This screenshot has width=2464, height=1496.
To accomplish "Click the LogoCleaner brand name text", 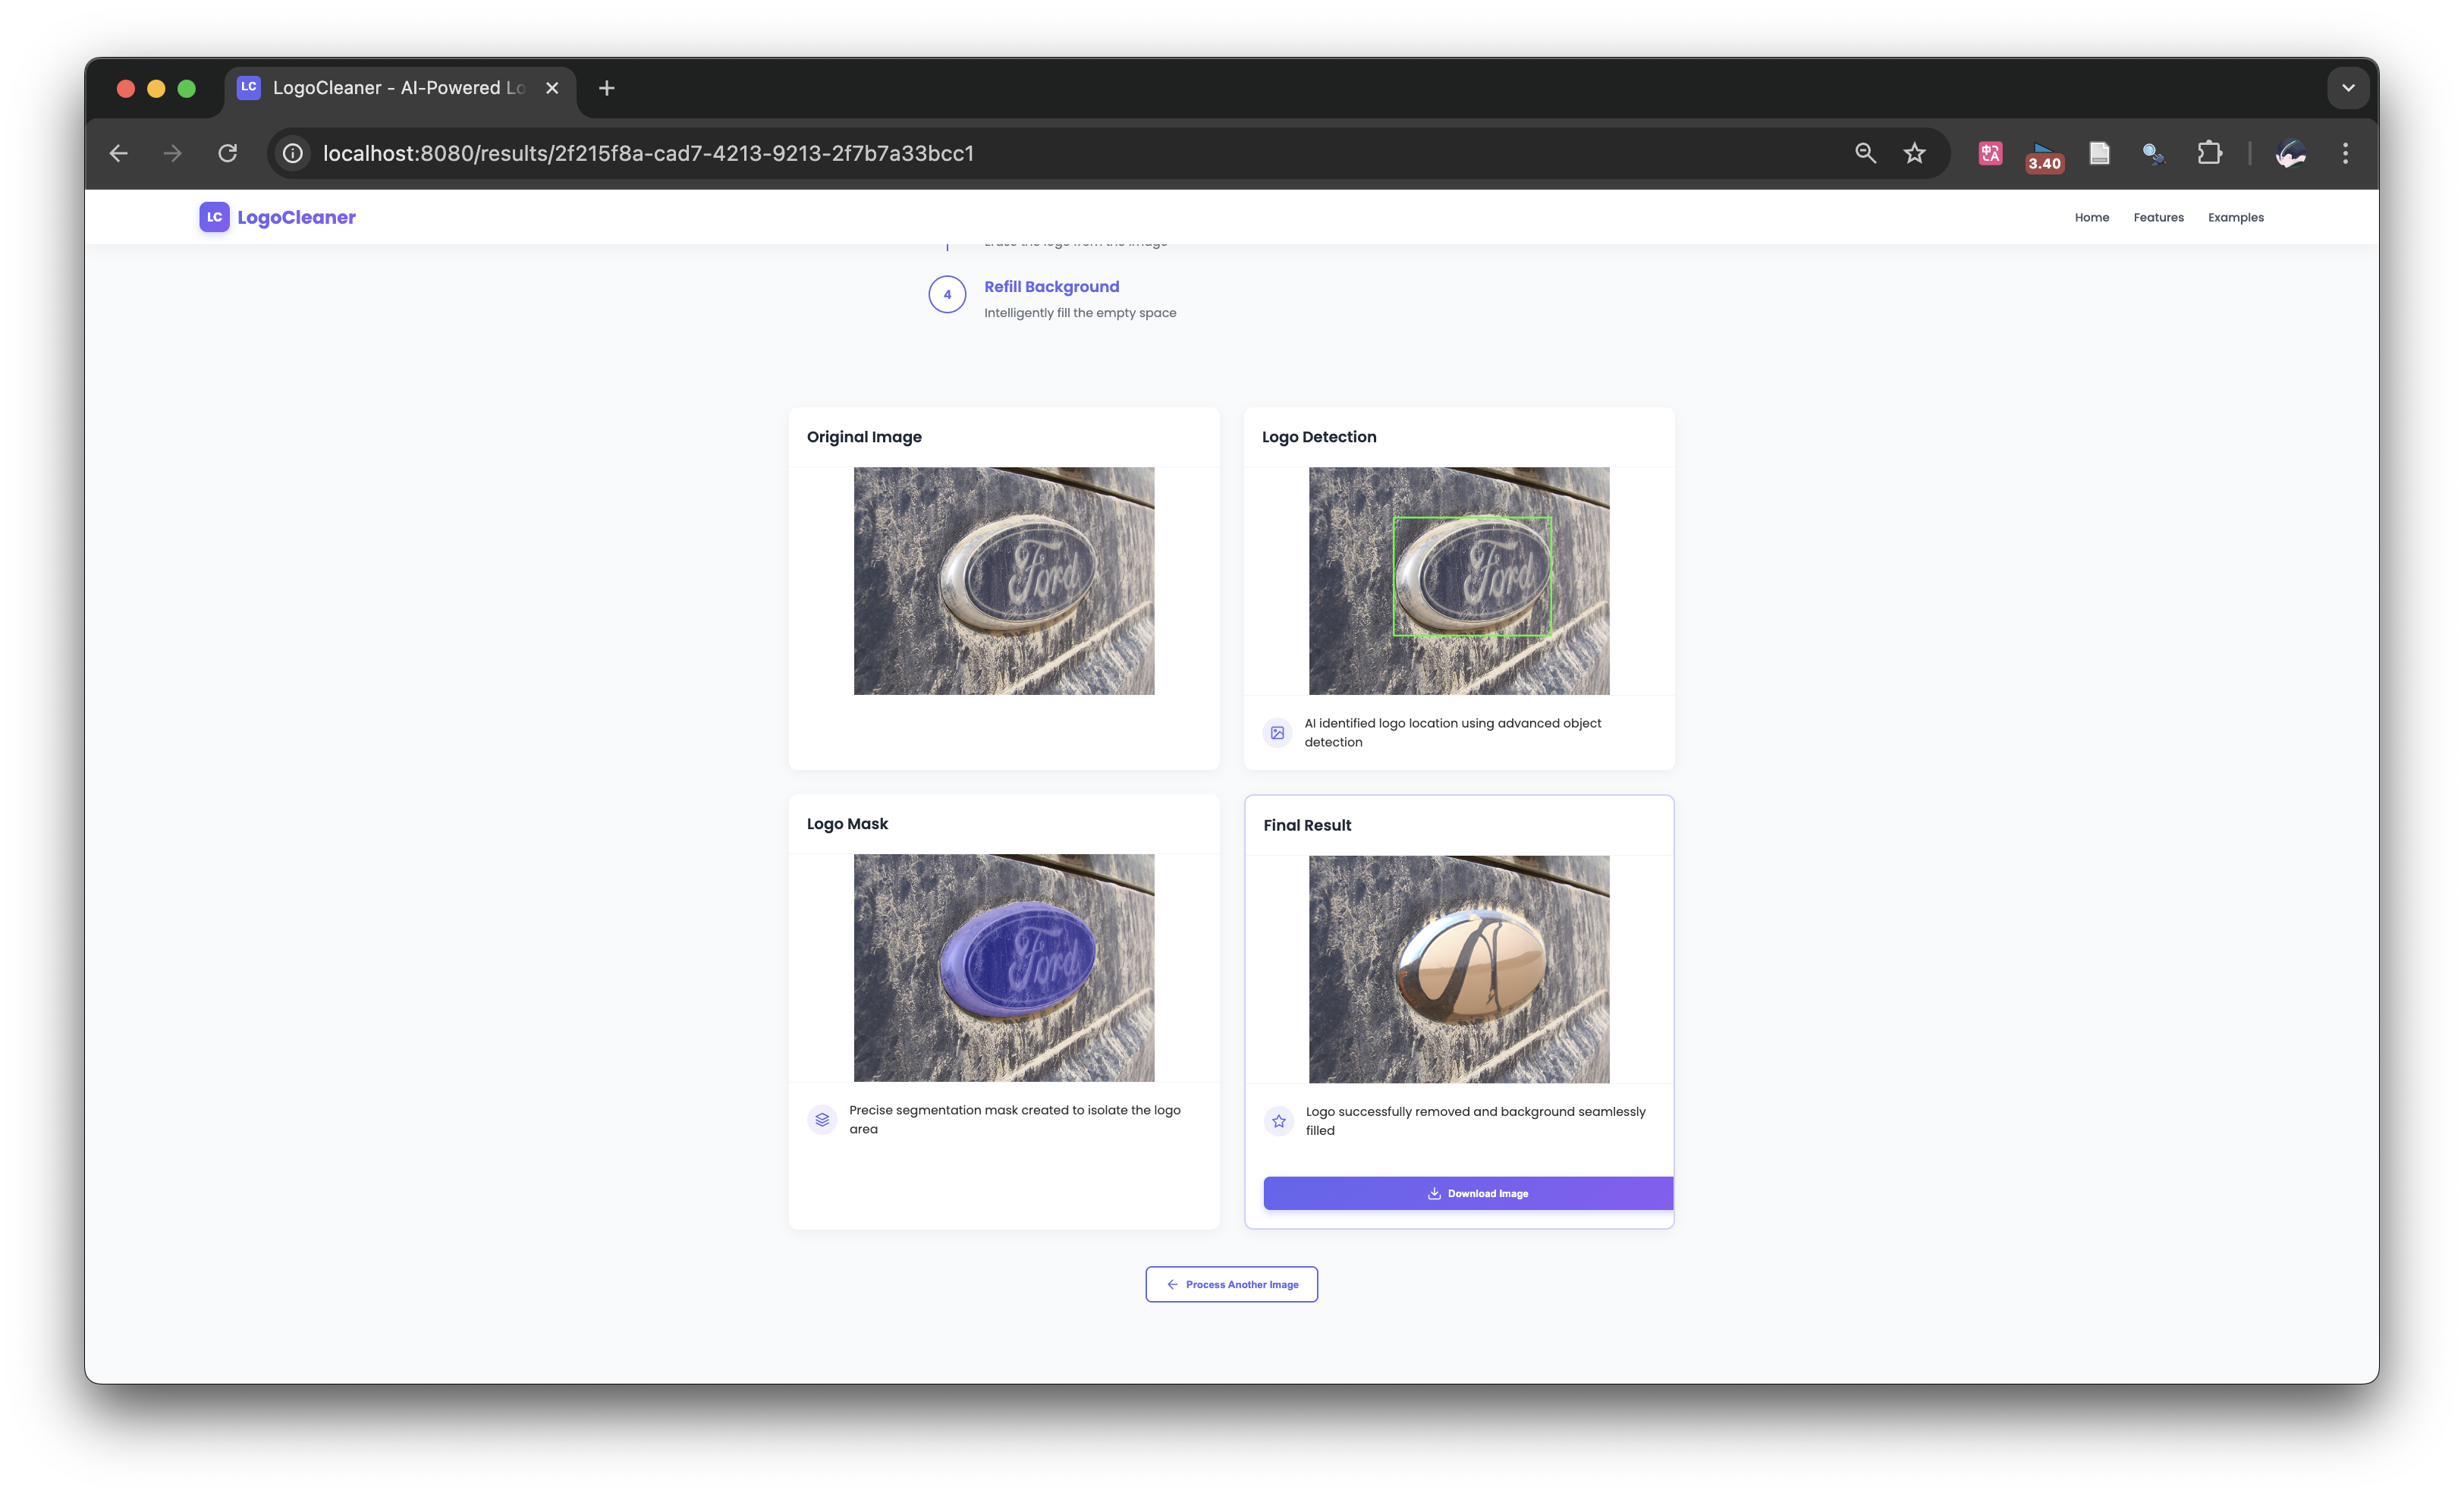I will [x=296, y=217].
